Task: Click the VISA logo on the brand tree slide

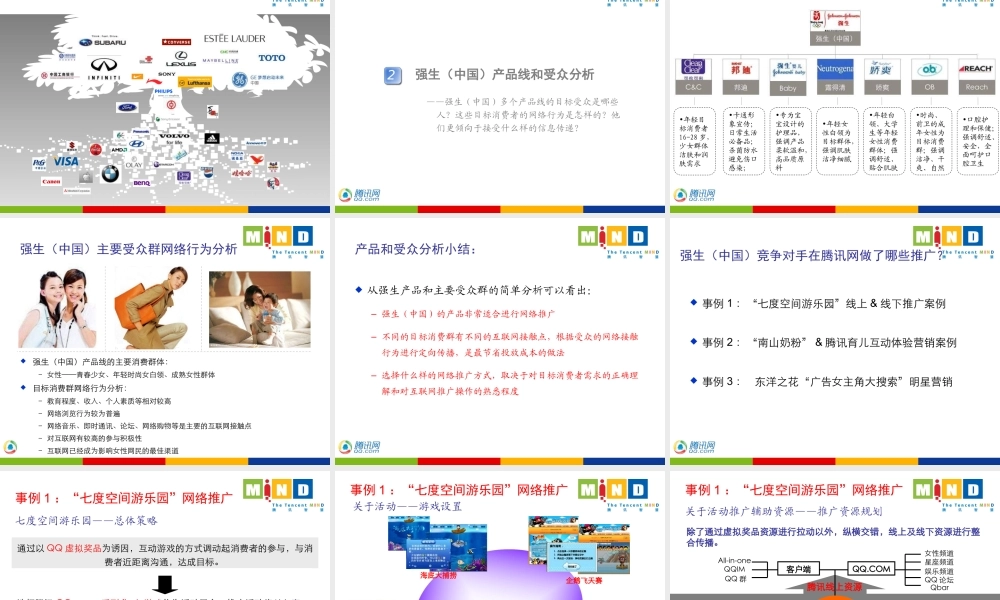Action: click(66, 161)
